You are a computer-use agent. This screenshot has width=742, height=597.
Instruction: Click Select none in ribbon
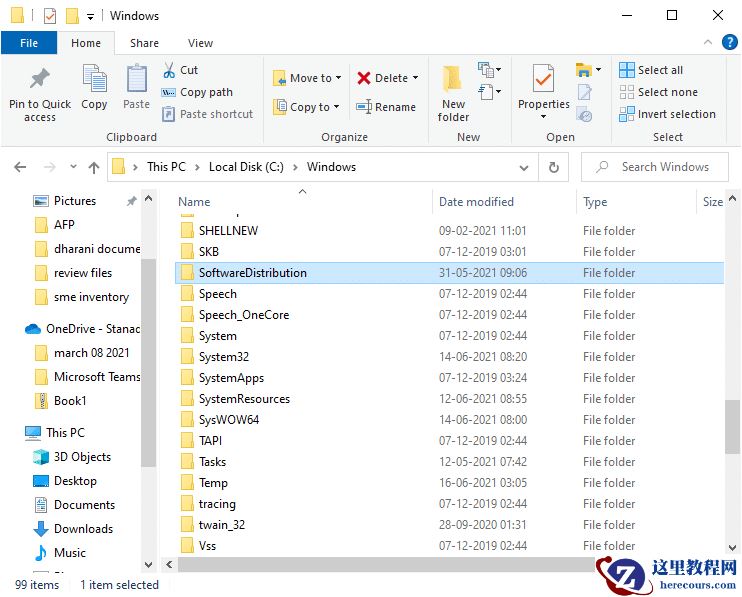point(658,92)
